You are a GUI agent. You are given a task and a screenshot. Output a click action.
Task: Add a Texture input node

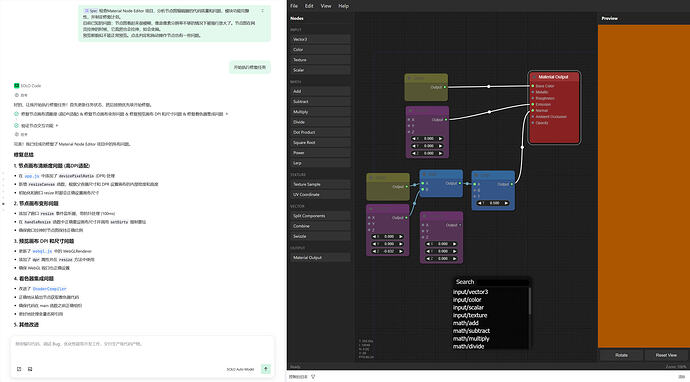coord(320,59)
